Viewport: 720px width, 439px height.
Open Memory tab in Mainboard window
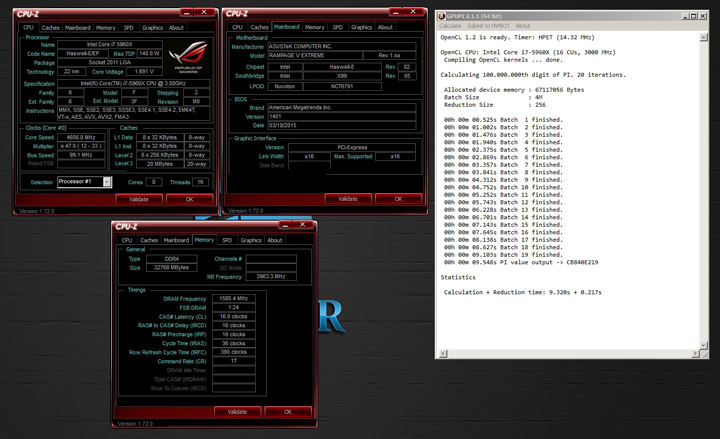[x=315, y=27]
